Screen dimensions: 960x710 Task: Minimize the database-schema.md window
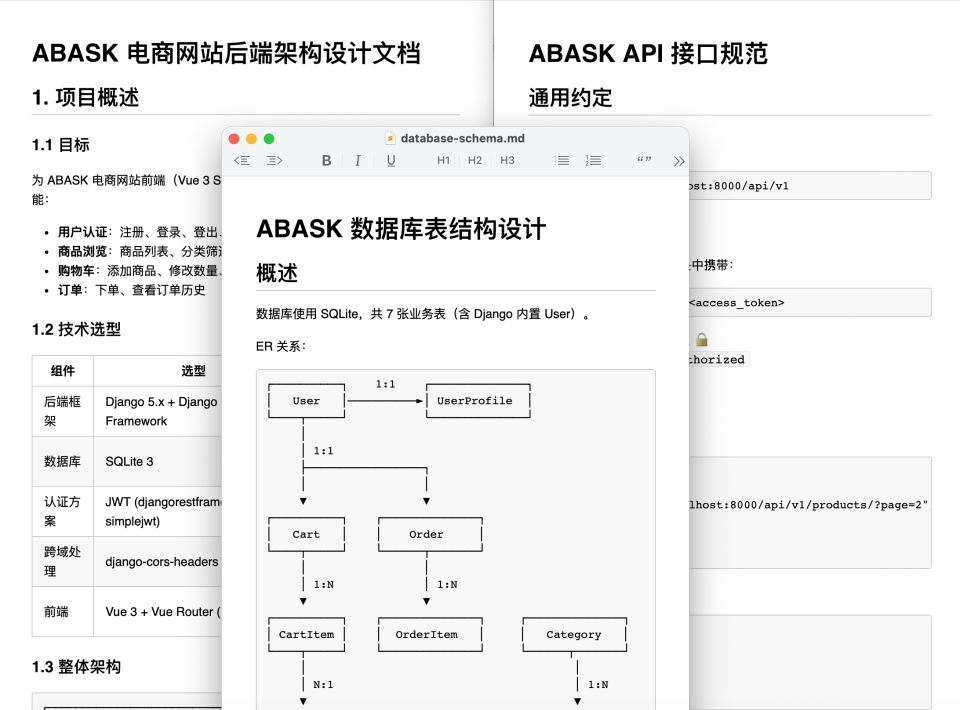point(251,139)
